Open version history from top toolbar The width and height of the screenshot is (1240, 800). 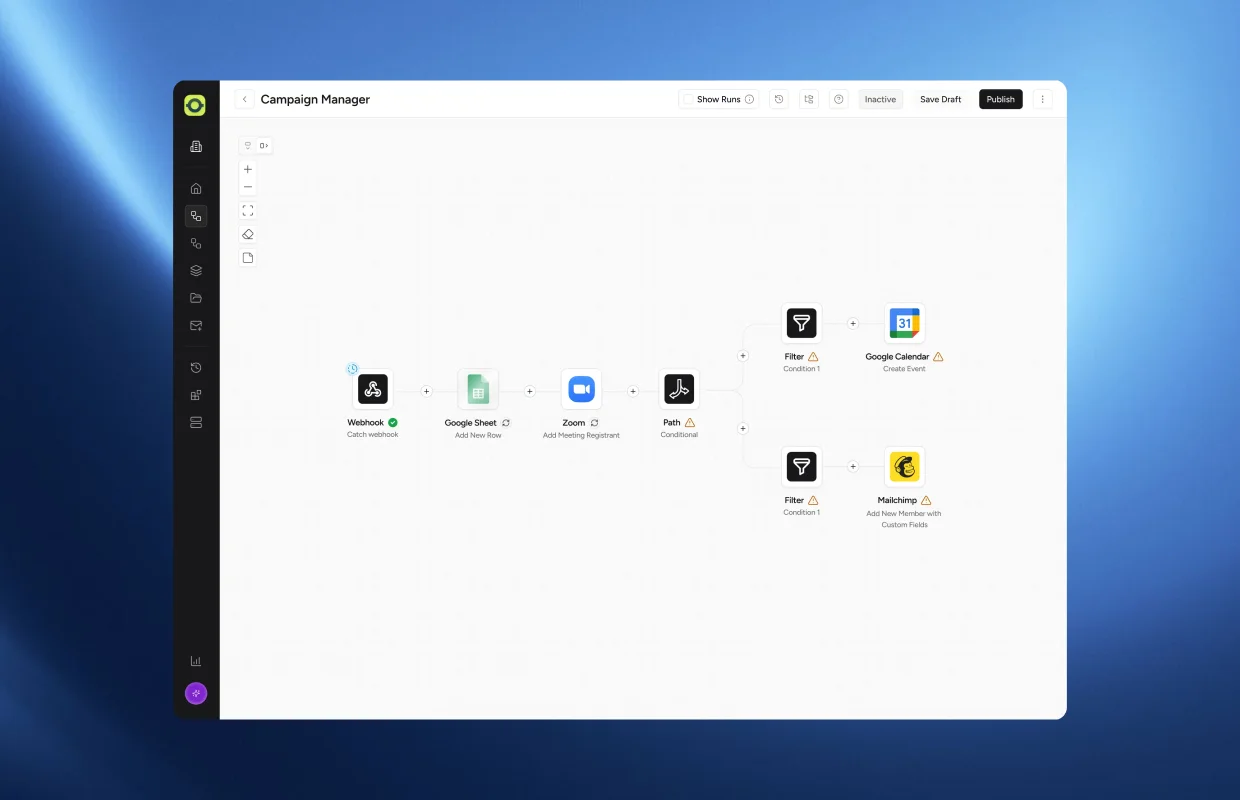(x=779, y=99)
